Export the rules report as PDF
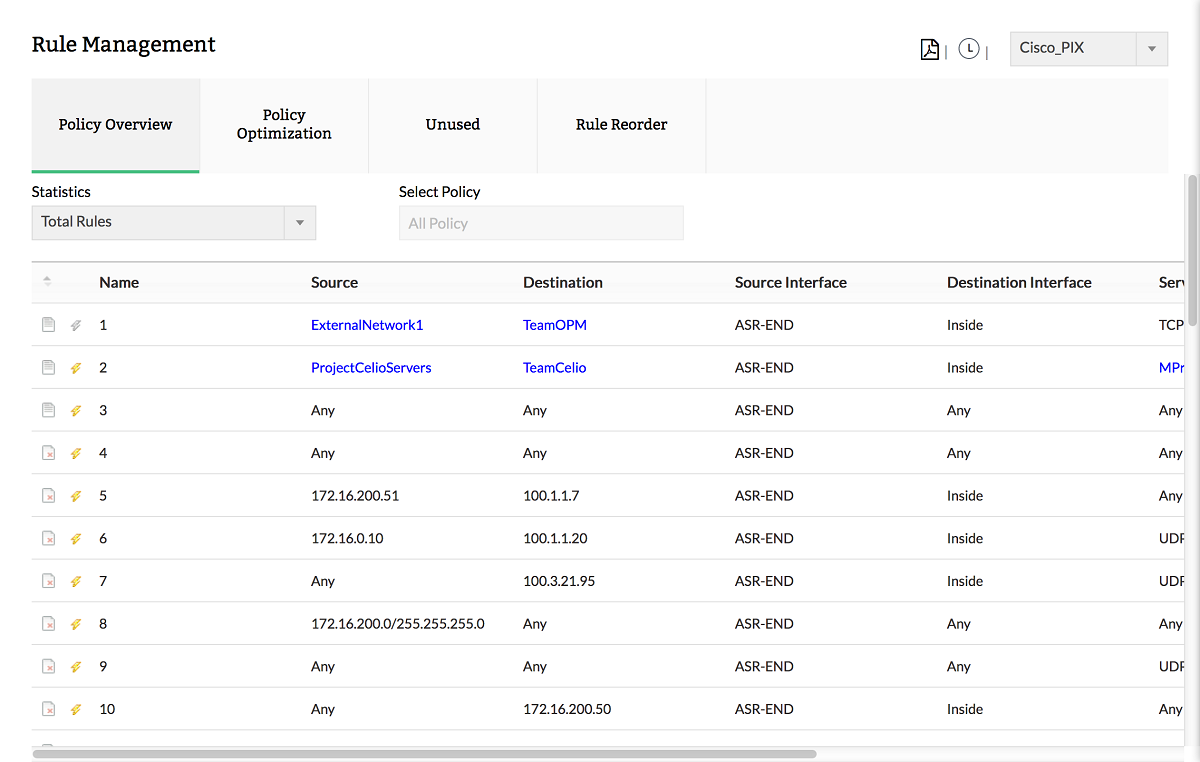This screenshot has height=762, width=1200. [929, 48]
